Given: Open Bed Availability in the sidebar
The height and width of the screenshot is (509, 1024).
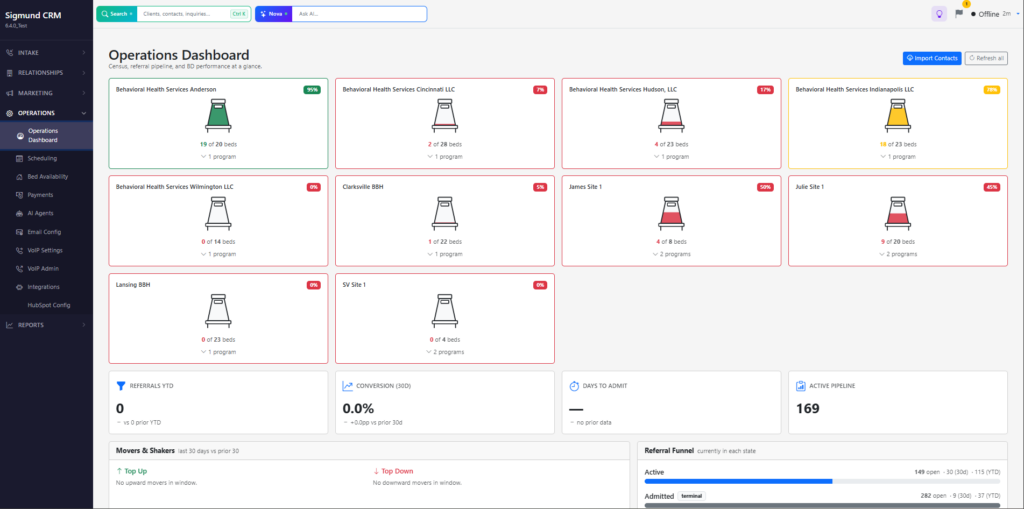Looking at the screenshot, I should [x=46, y=176].
